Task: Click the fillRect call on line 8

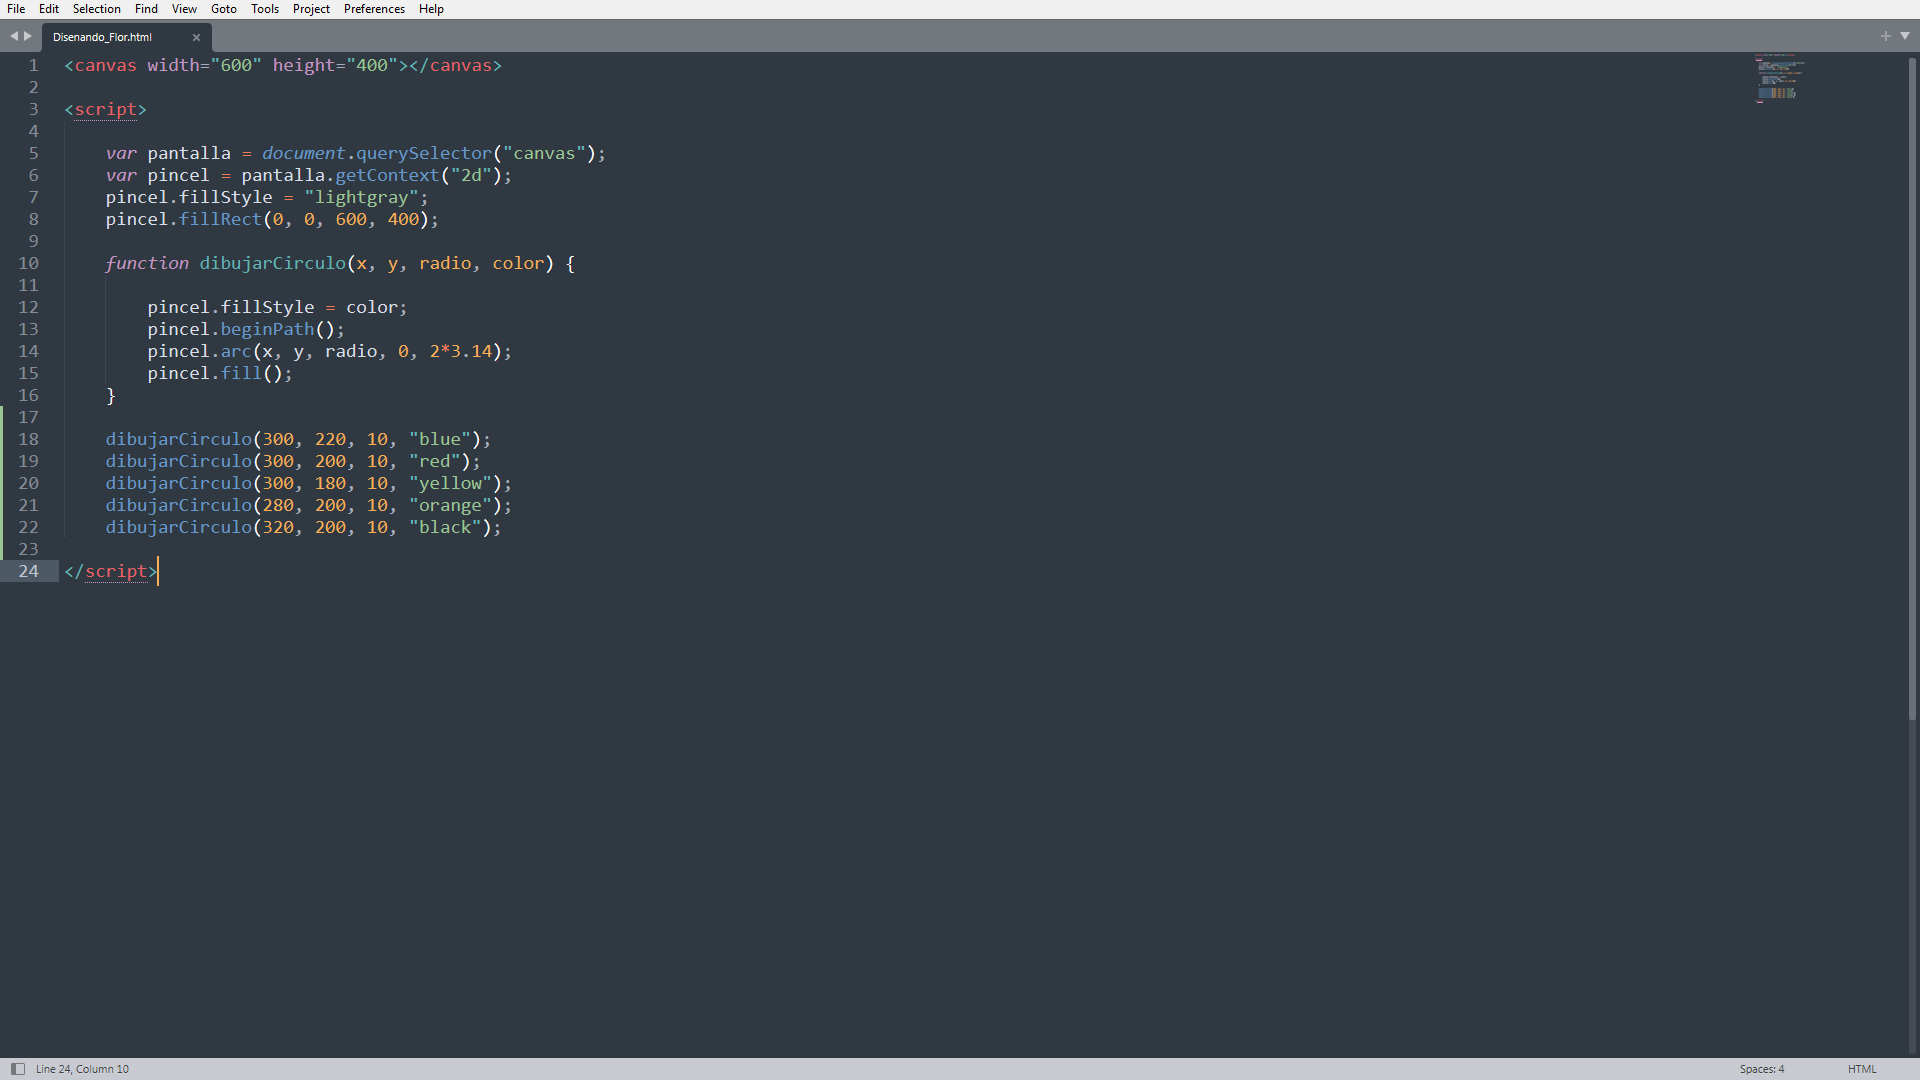Action: (x=220, y=219)
